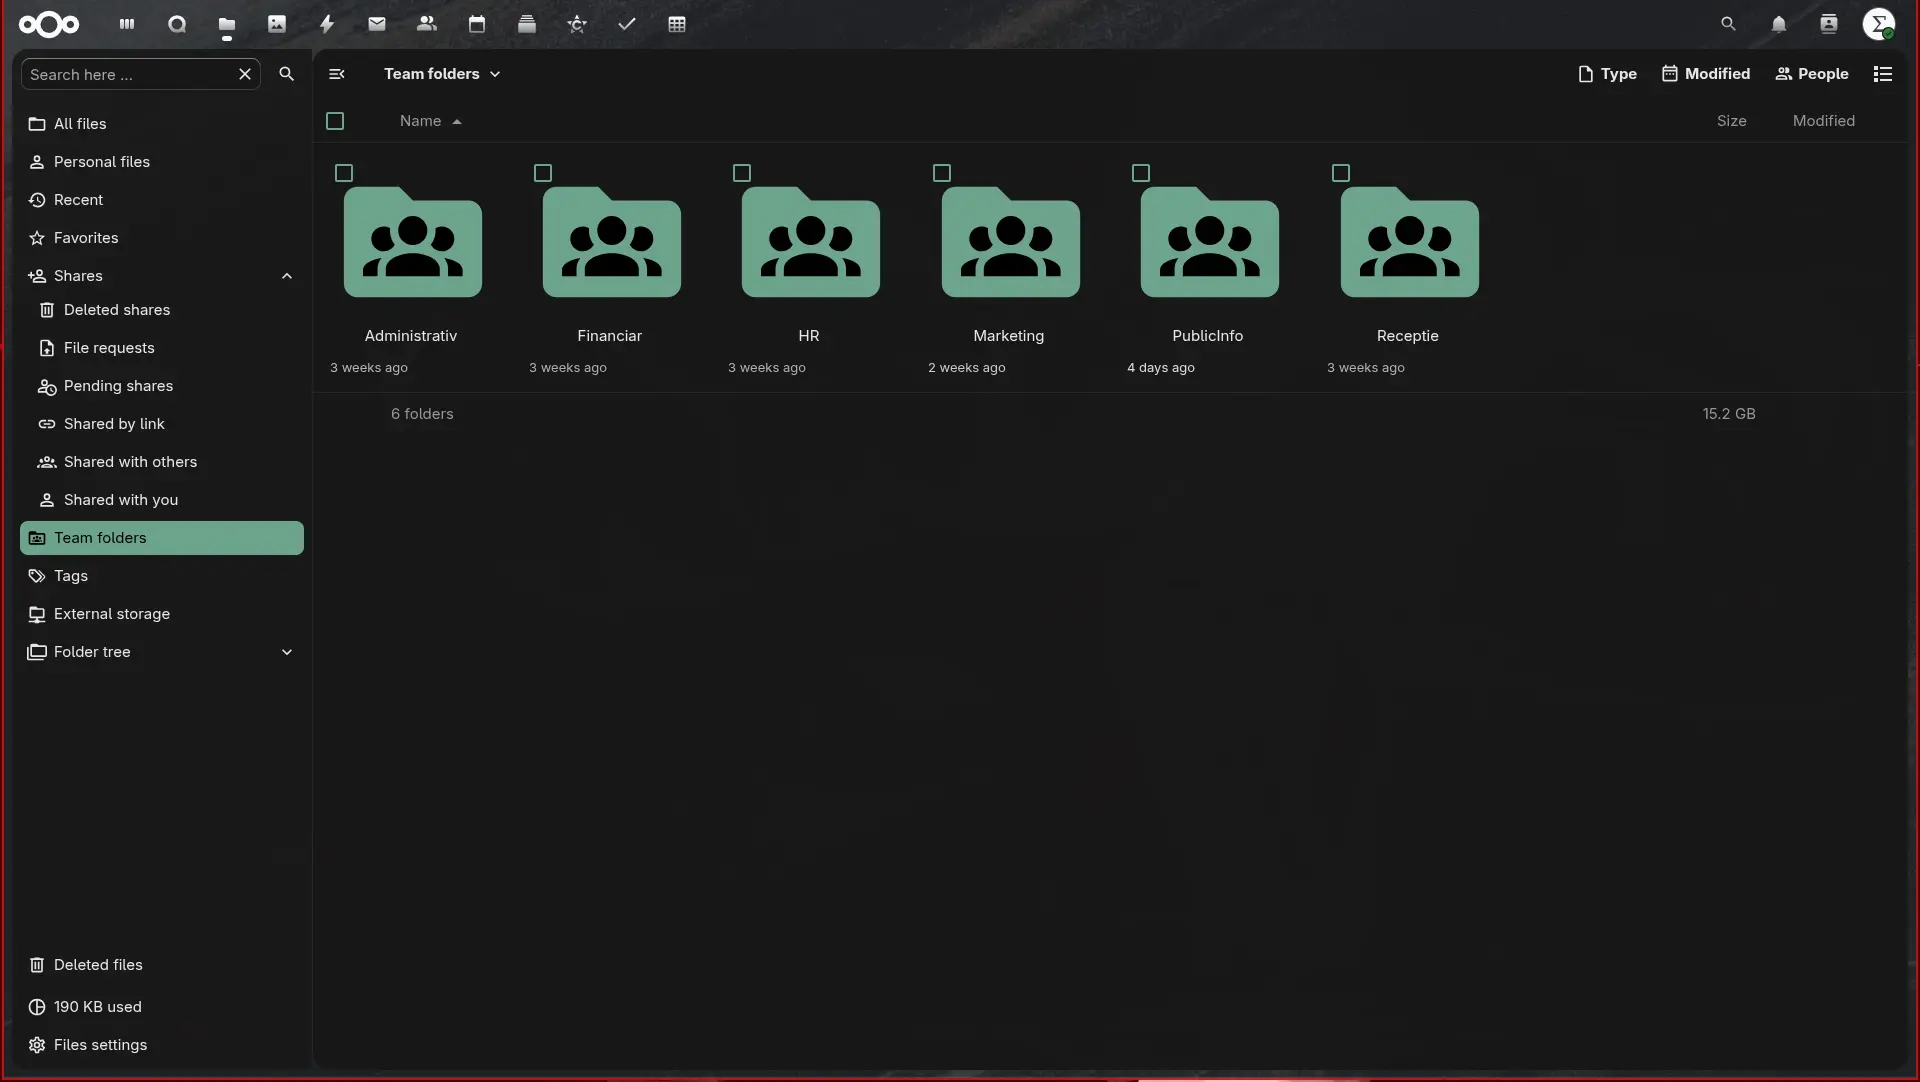Screen dimensions: 1920x1082
Task: Expand the Folder tree chevron
Action: click(287, 652)
